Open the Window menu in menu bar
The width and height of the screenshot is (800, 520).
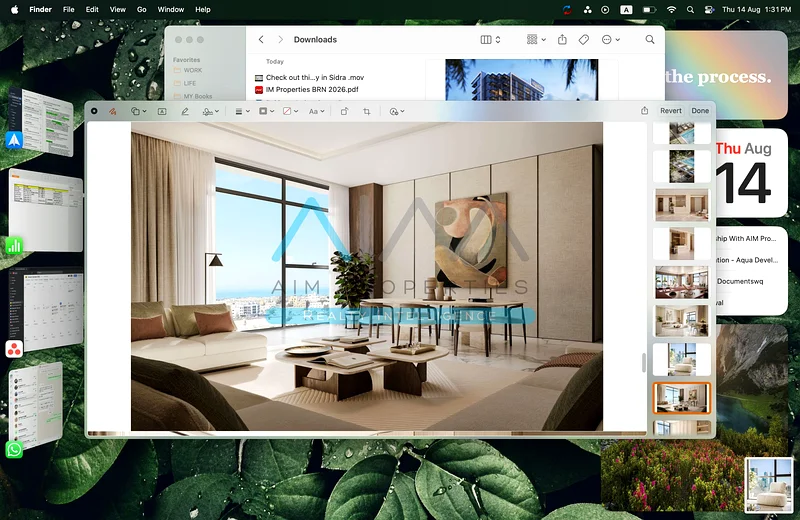point(171,9)
